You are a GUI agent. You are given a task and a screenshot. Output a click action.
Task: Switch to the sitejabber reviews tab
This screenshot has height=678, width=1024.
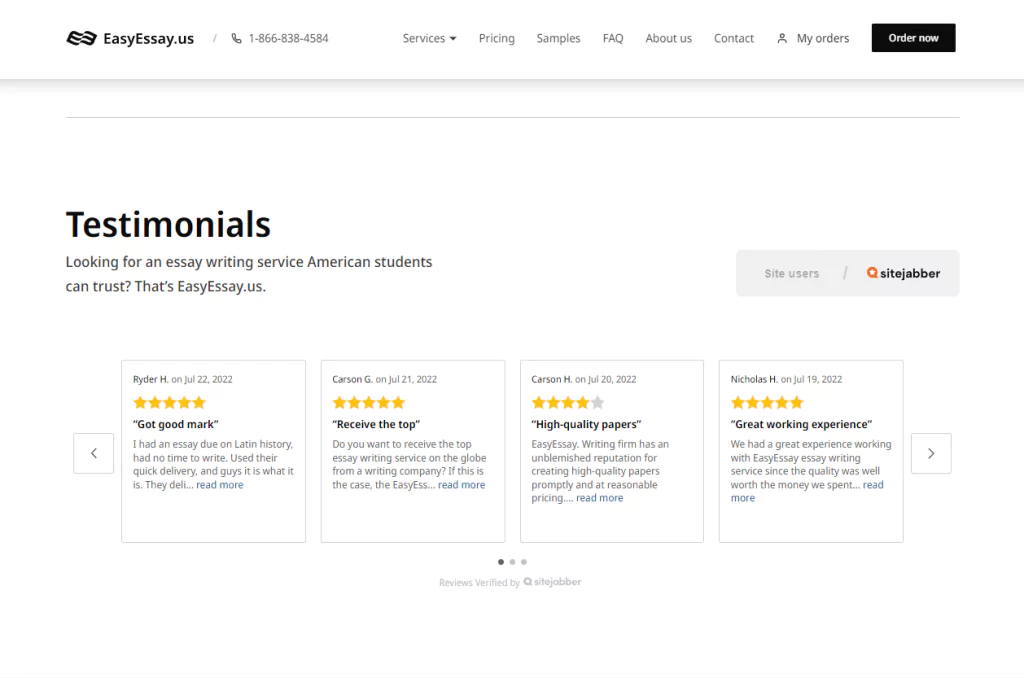tap(903, 273)
